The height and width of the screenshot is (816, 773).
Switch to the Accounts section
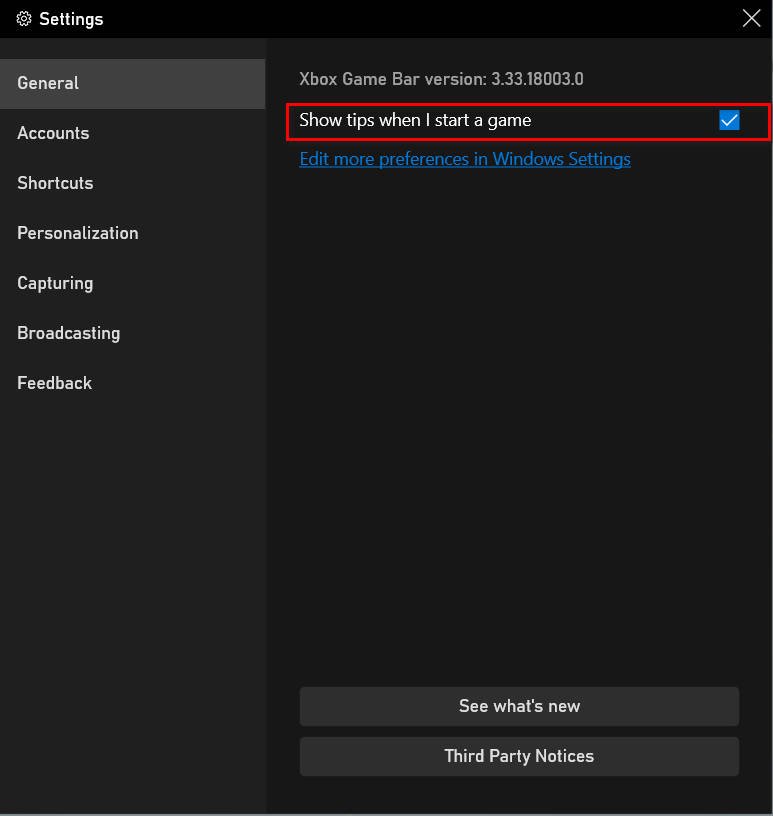(x=133, y=133)
